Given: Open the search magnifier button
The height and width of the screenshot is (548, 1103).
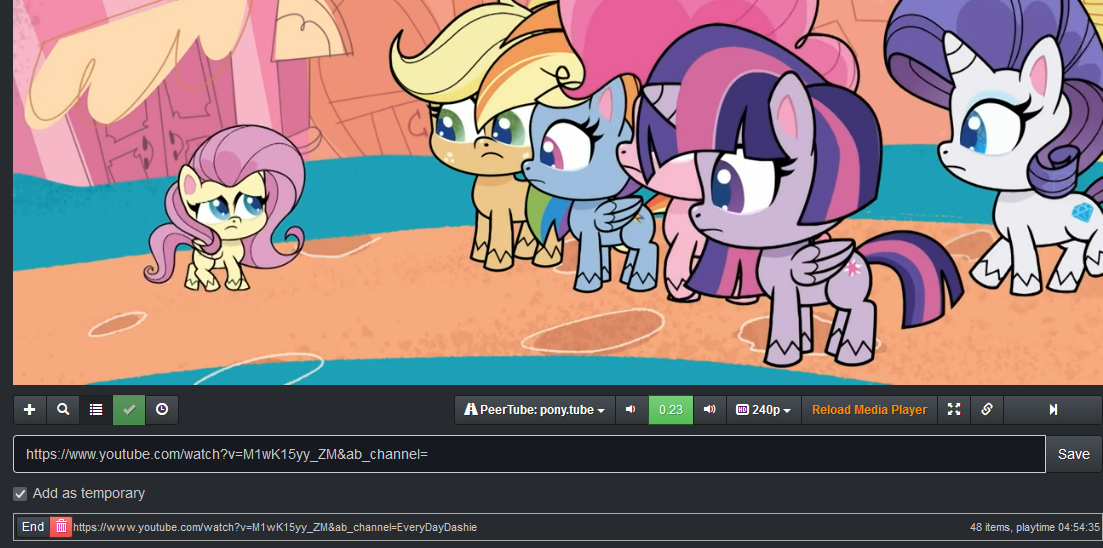Looking at the screenshot, I should [63, 409].
